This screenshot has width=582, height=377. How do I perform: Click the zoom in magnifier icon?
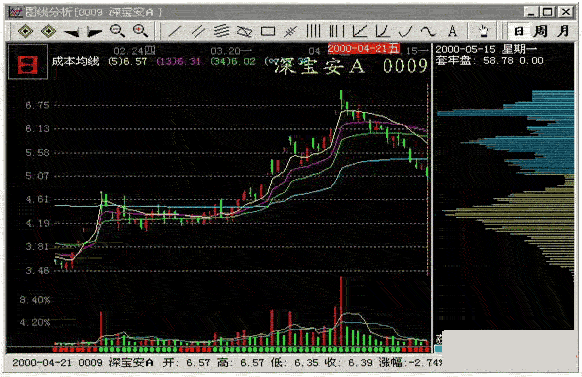coord(141,31)
